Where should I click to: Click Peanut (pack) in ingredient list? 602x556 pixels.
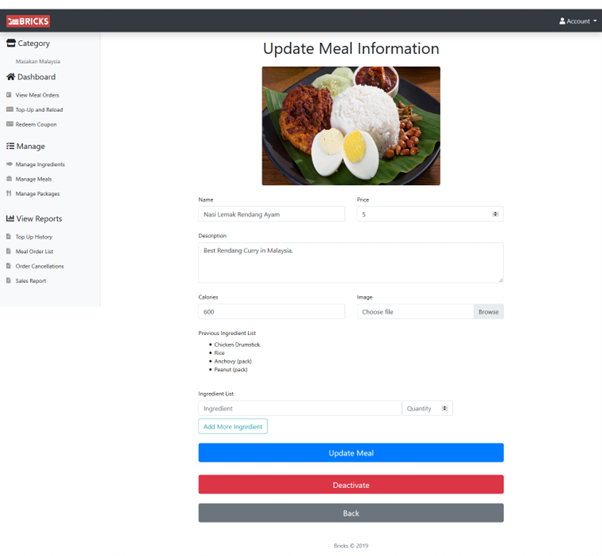click(x=231, y=369)
